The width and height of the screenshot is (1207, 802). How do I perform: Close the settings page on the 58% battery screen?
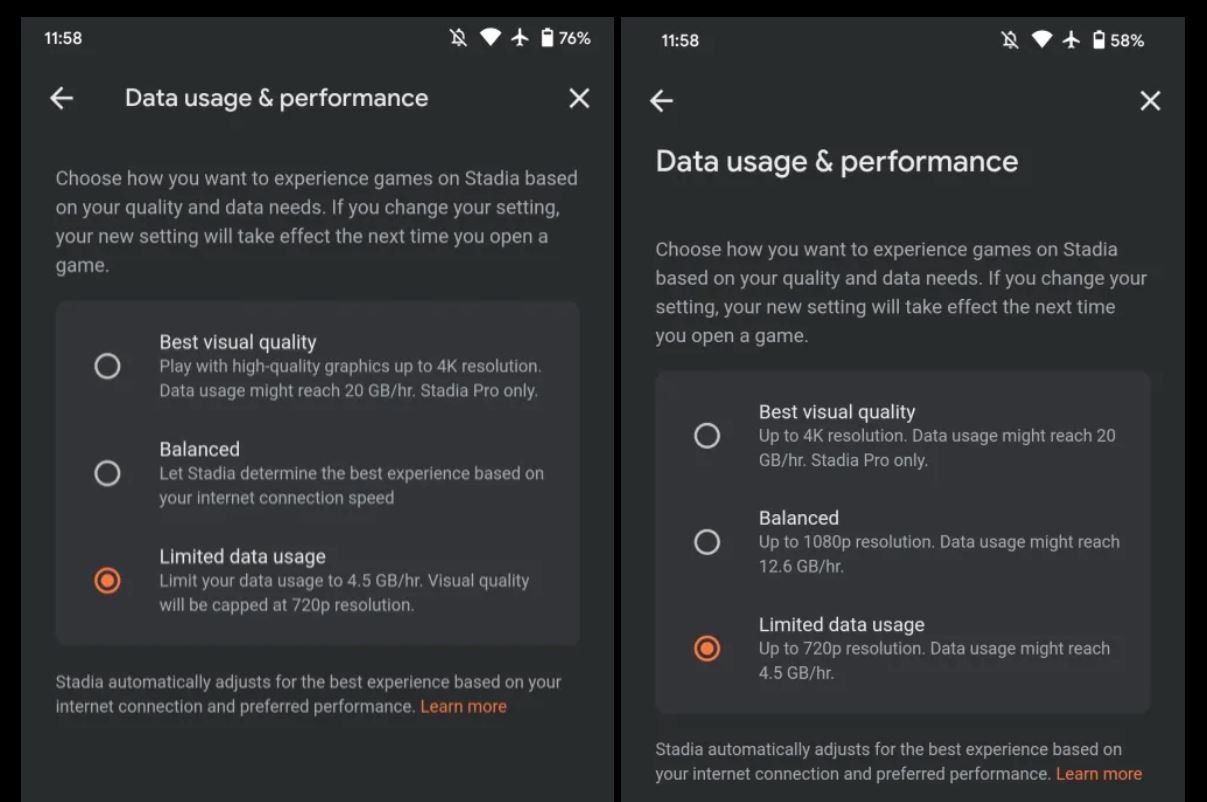[1150, 101]
